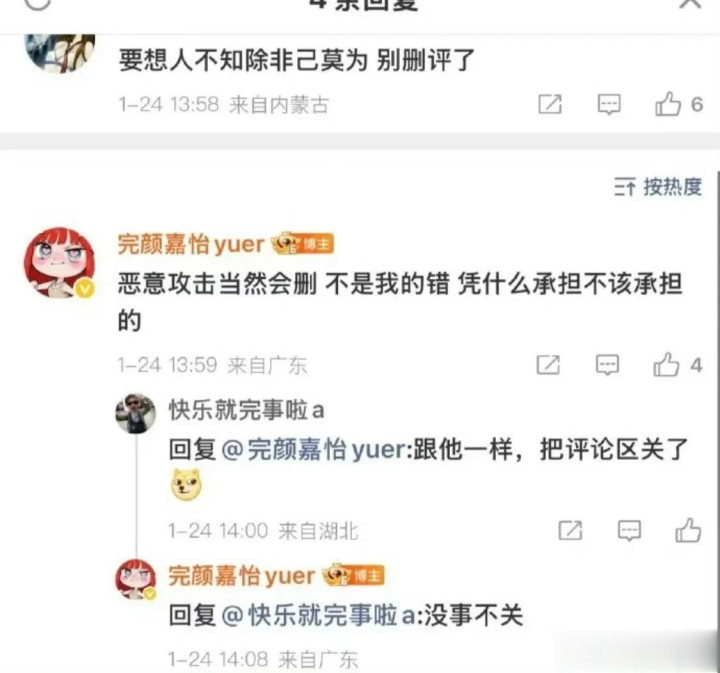Open 快乐就完事啦a's avatar

(x=135, y=413)
